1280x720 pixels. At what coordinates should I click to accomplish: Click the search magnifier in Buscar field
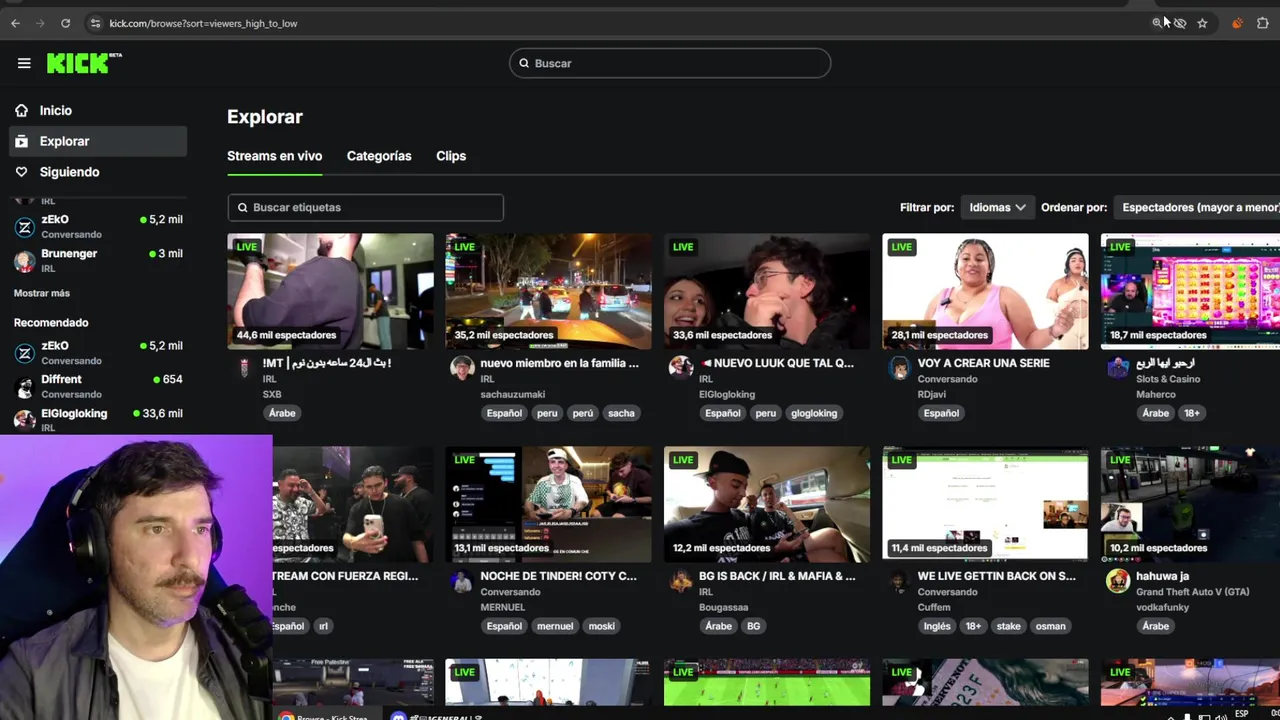(x=524, y=63)
